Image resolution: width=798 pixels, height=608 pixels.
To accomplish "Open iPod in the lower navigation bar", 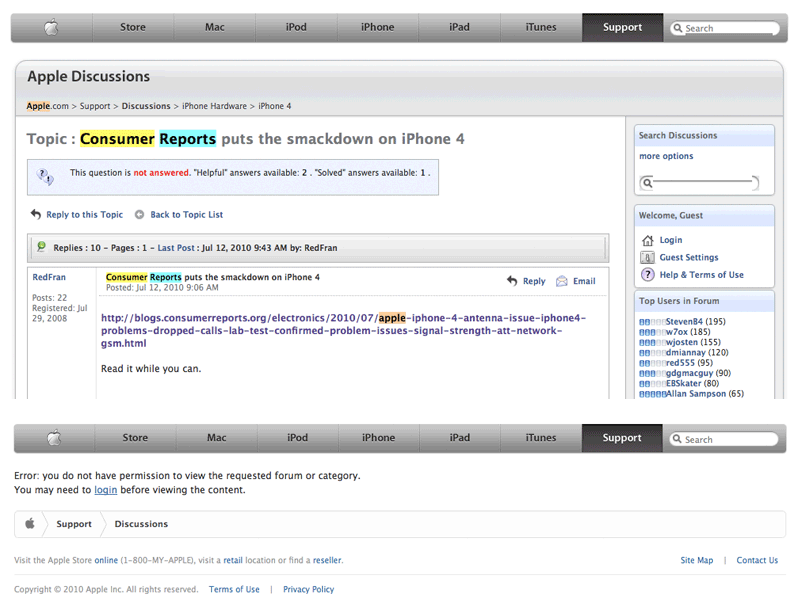I will pos(297,438).
